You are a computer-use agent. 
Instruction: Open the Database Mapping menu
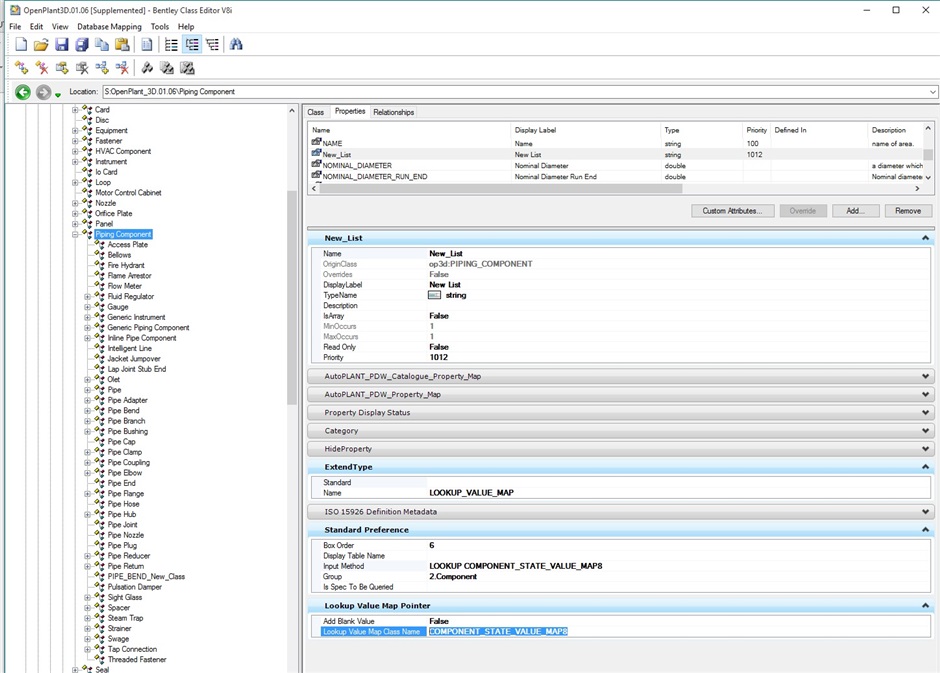pos(109,26)
